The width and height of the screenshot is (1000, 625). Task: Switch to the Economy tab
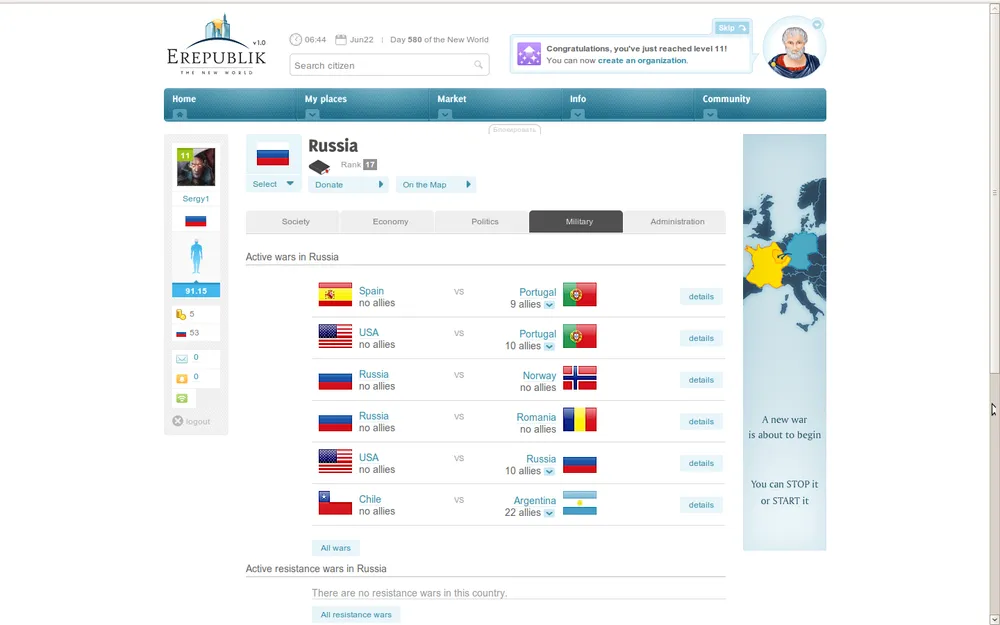coord(390,222)
